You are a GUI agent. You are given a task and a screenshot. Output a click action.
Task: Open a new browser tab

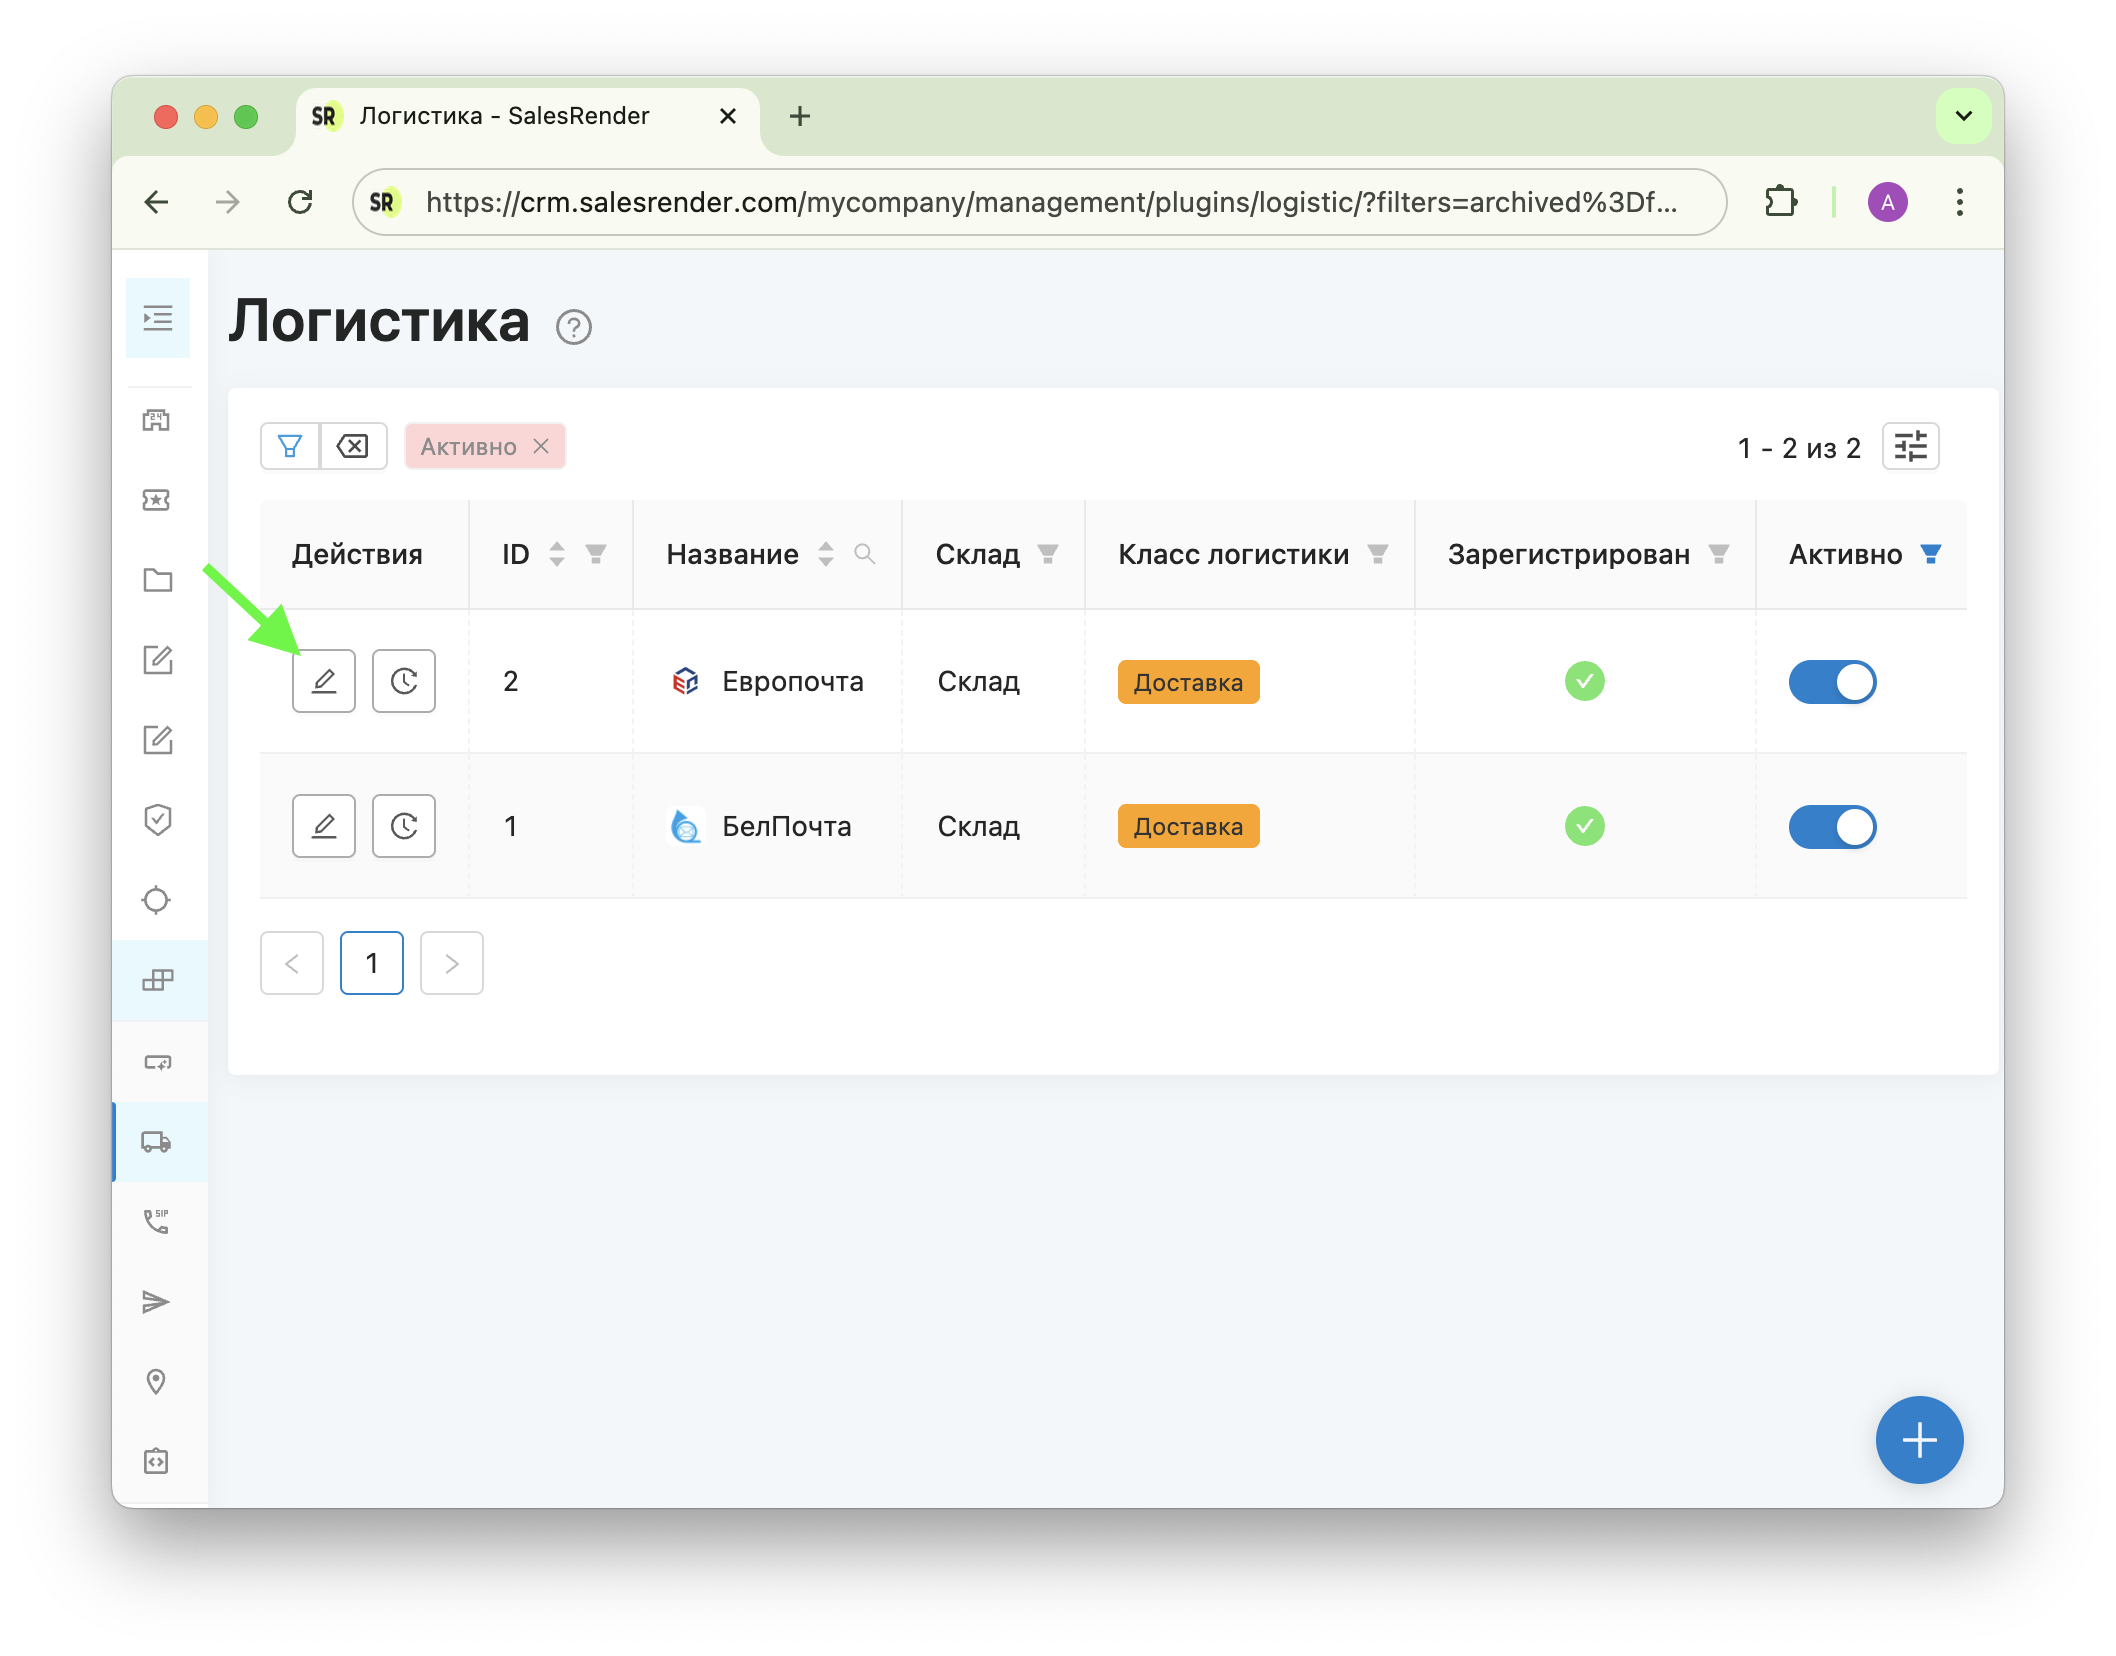click(x=799, y=116)
